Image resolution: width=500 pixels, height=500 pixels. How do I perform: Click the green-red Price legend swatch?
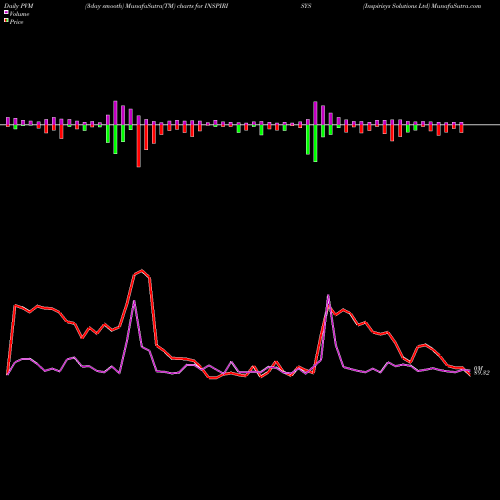click(x=6, y=21)
